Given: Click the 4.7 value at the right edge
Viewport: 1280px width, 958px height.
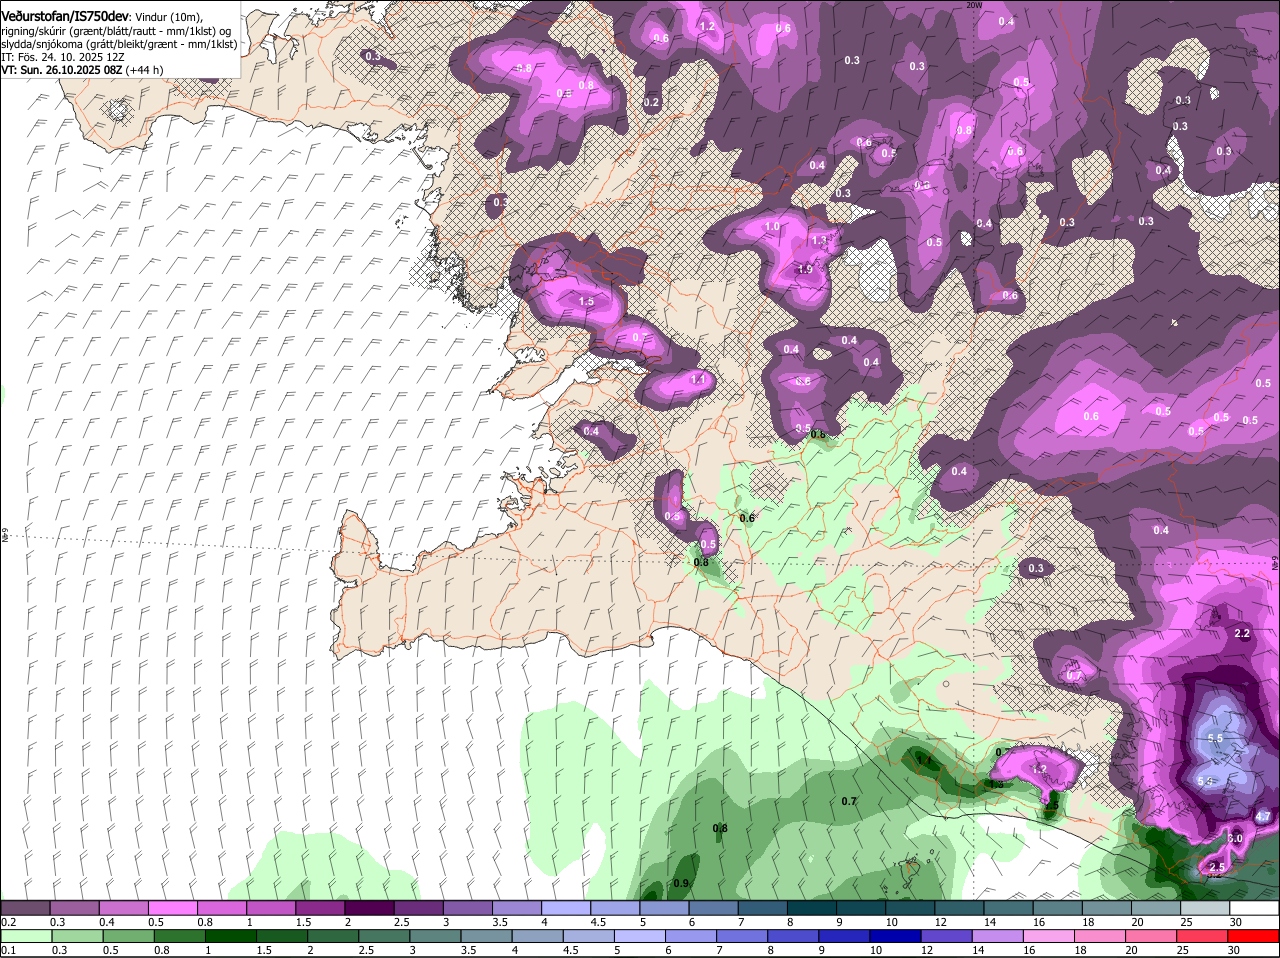Looking at the screenshot, I should (x=1262, y=816).
